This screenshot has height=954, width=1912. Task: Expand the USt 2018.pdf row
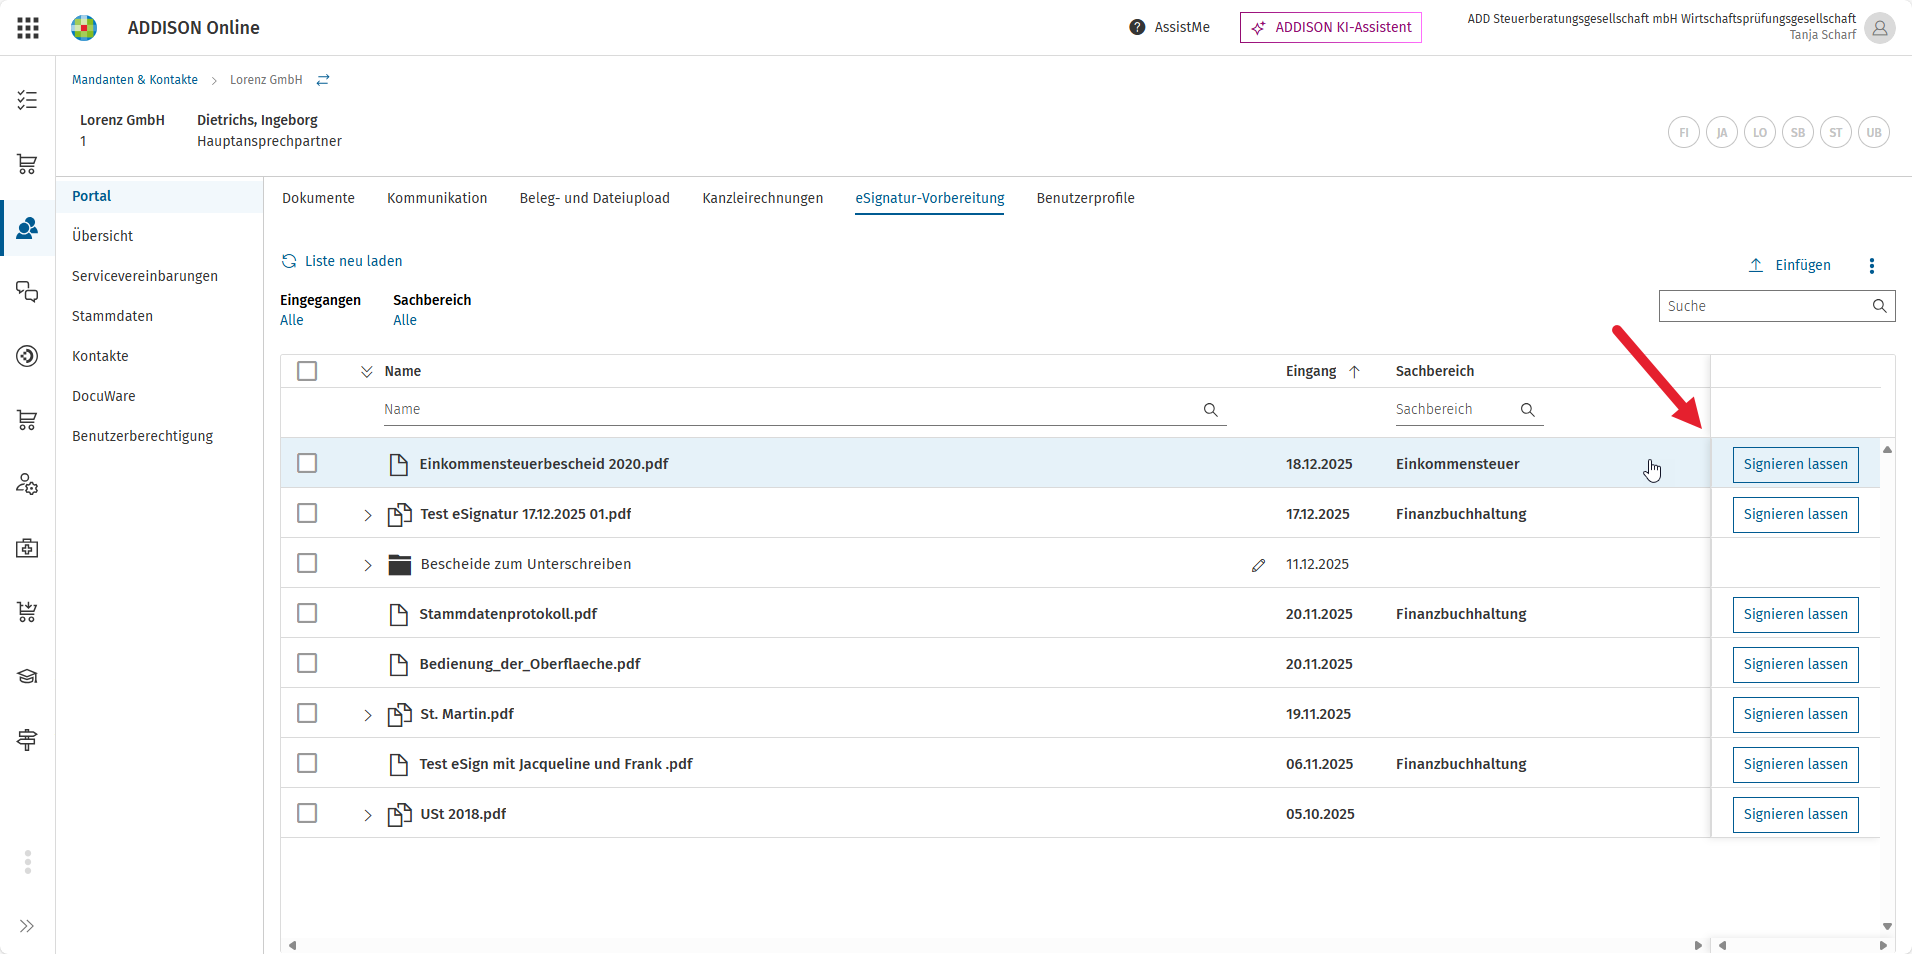pos(367,815)
